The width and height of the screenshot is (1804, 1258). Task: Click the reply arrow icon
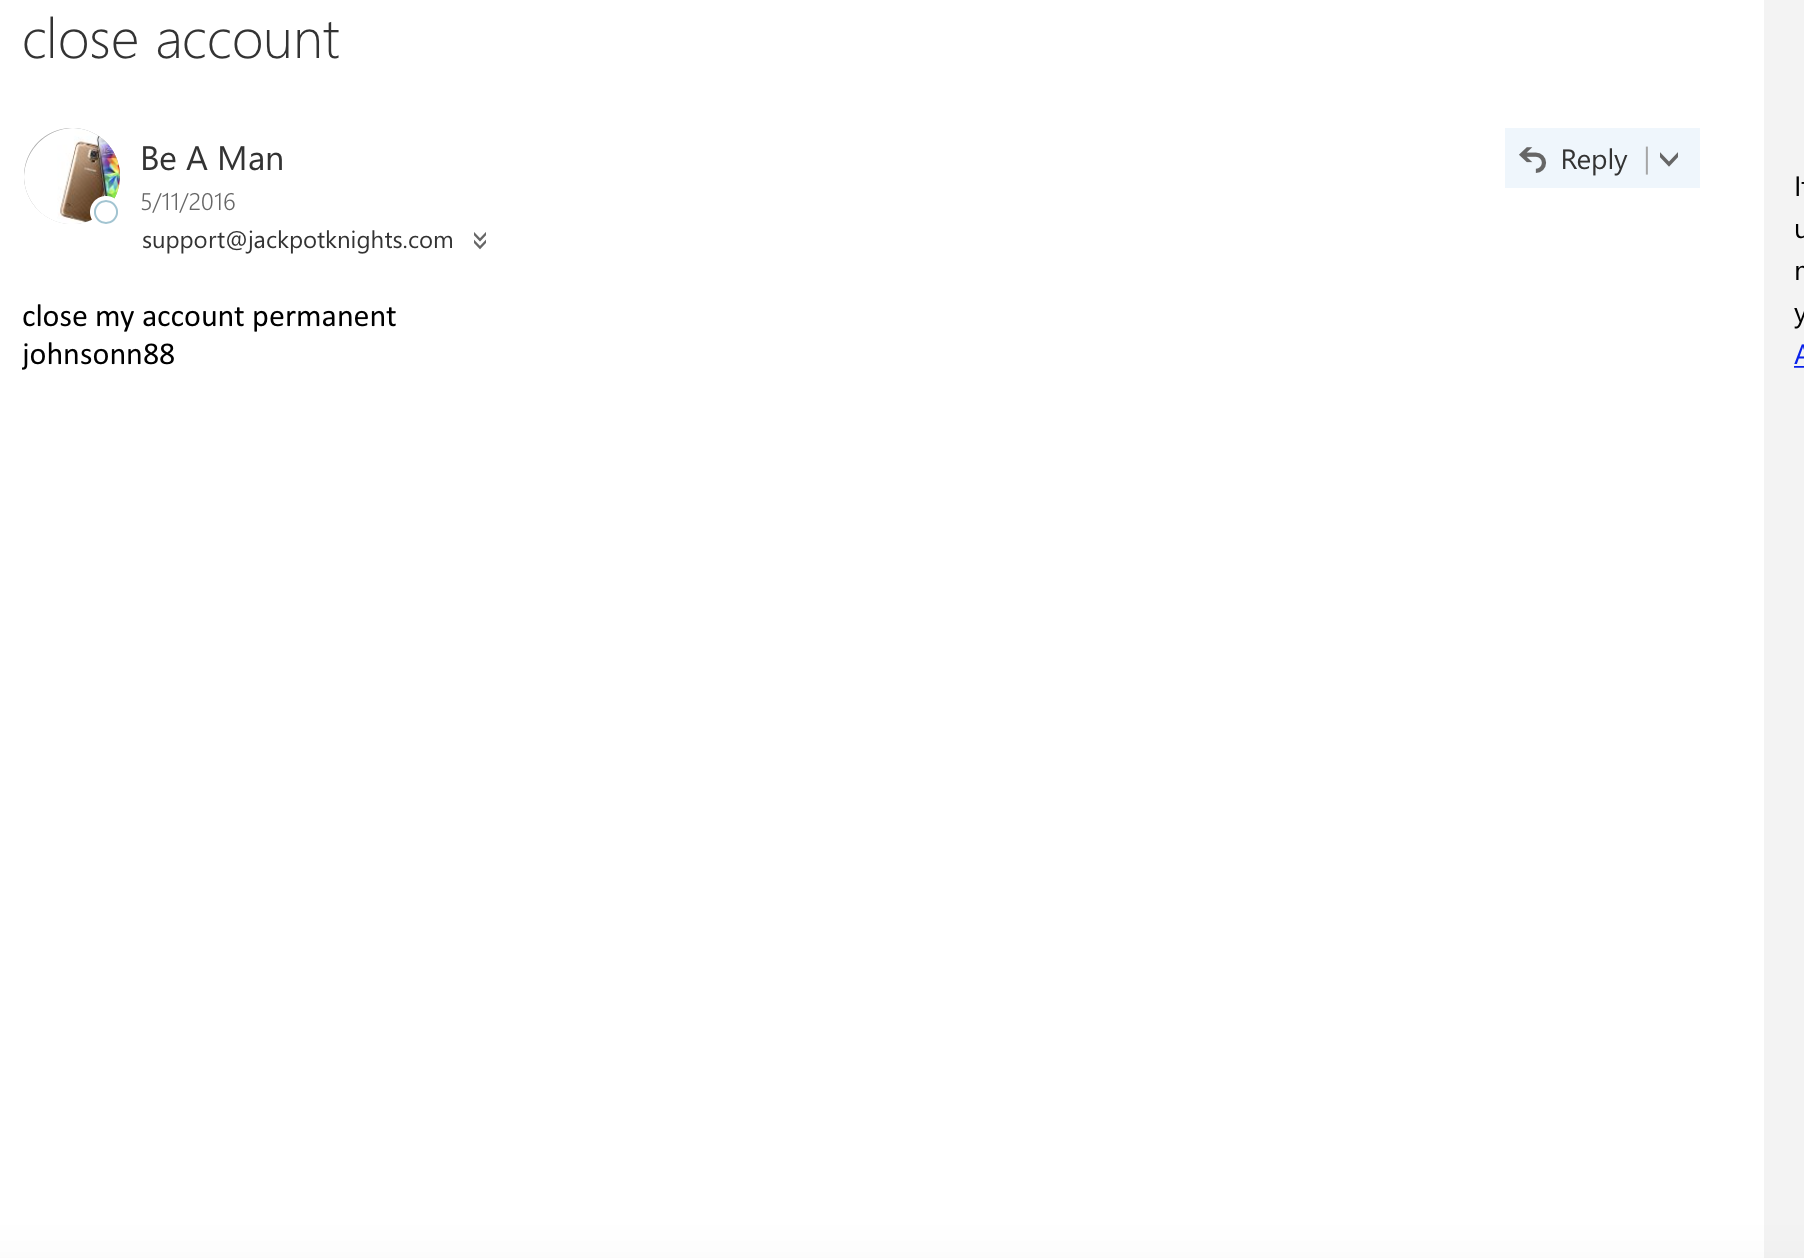pos(1533,159)
